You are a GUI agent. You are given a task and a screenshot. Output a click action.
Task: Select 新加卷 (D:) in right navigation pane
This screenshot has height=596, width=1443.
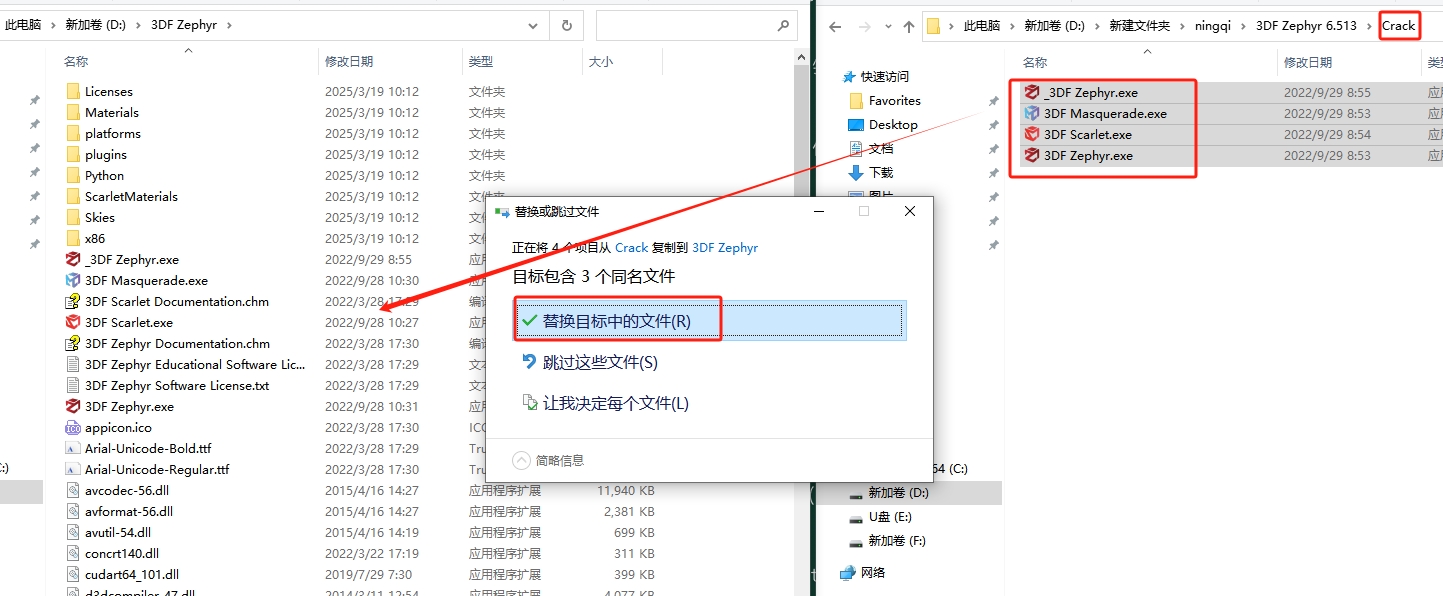pos(898,493)
